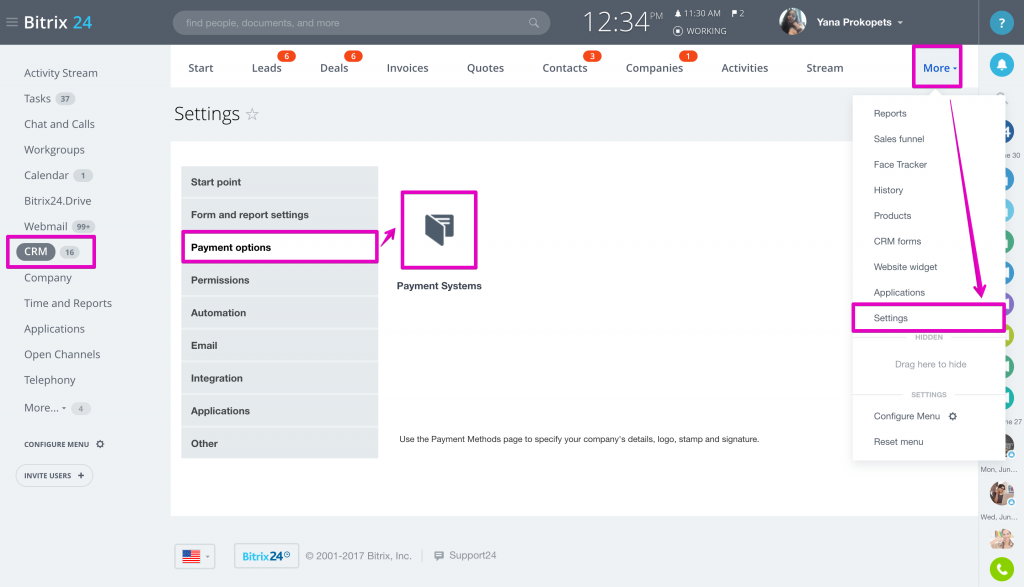Go to the Stream tab
This screenshot has width=1024, height=587.
point(825,68)
